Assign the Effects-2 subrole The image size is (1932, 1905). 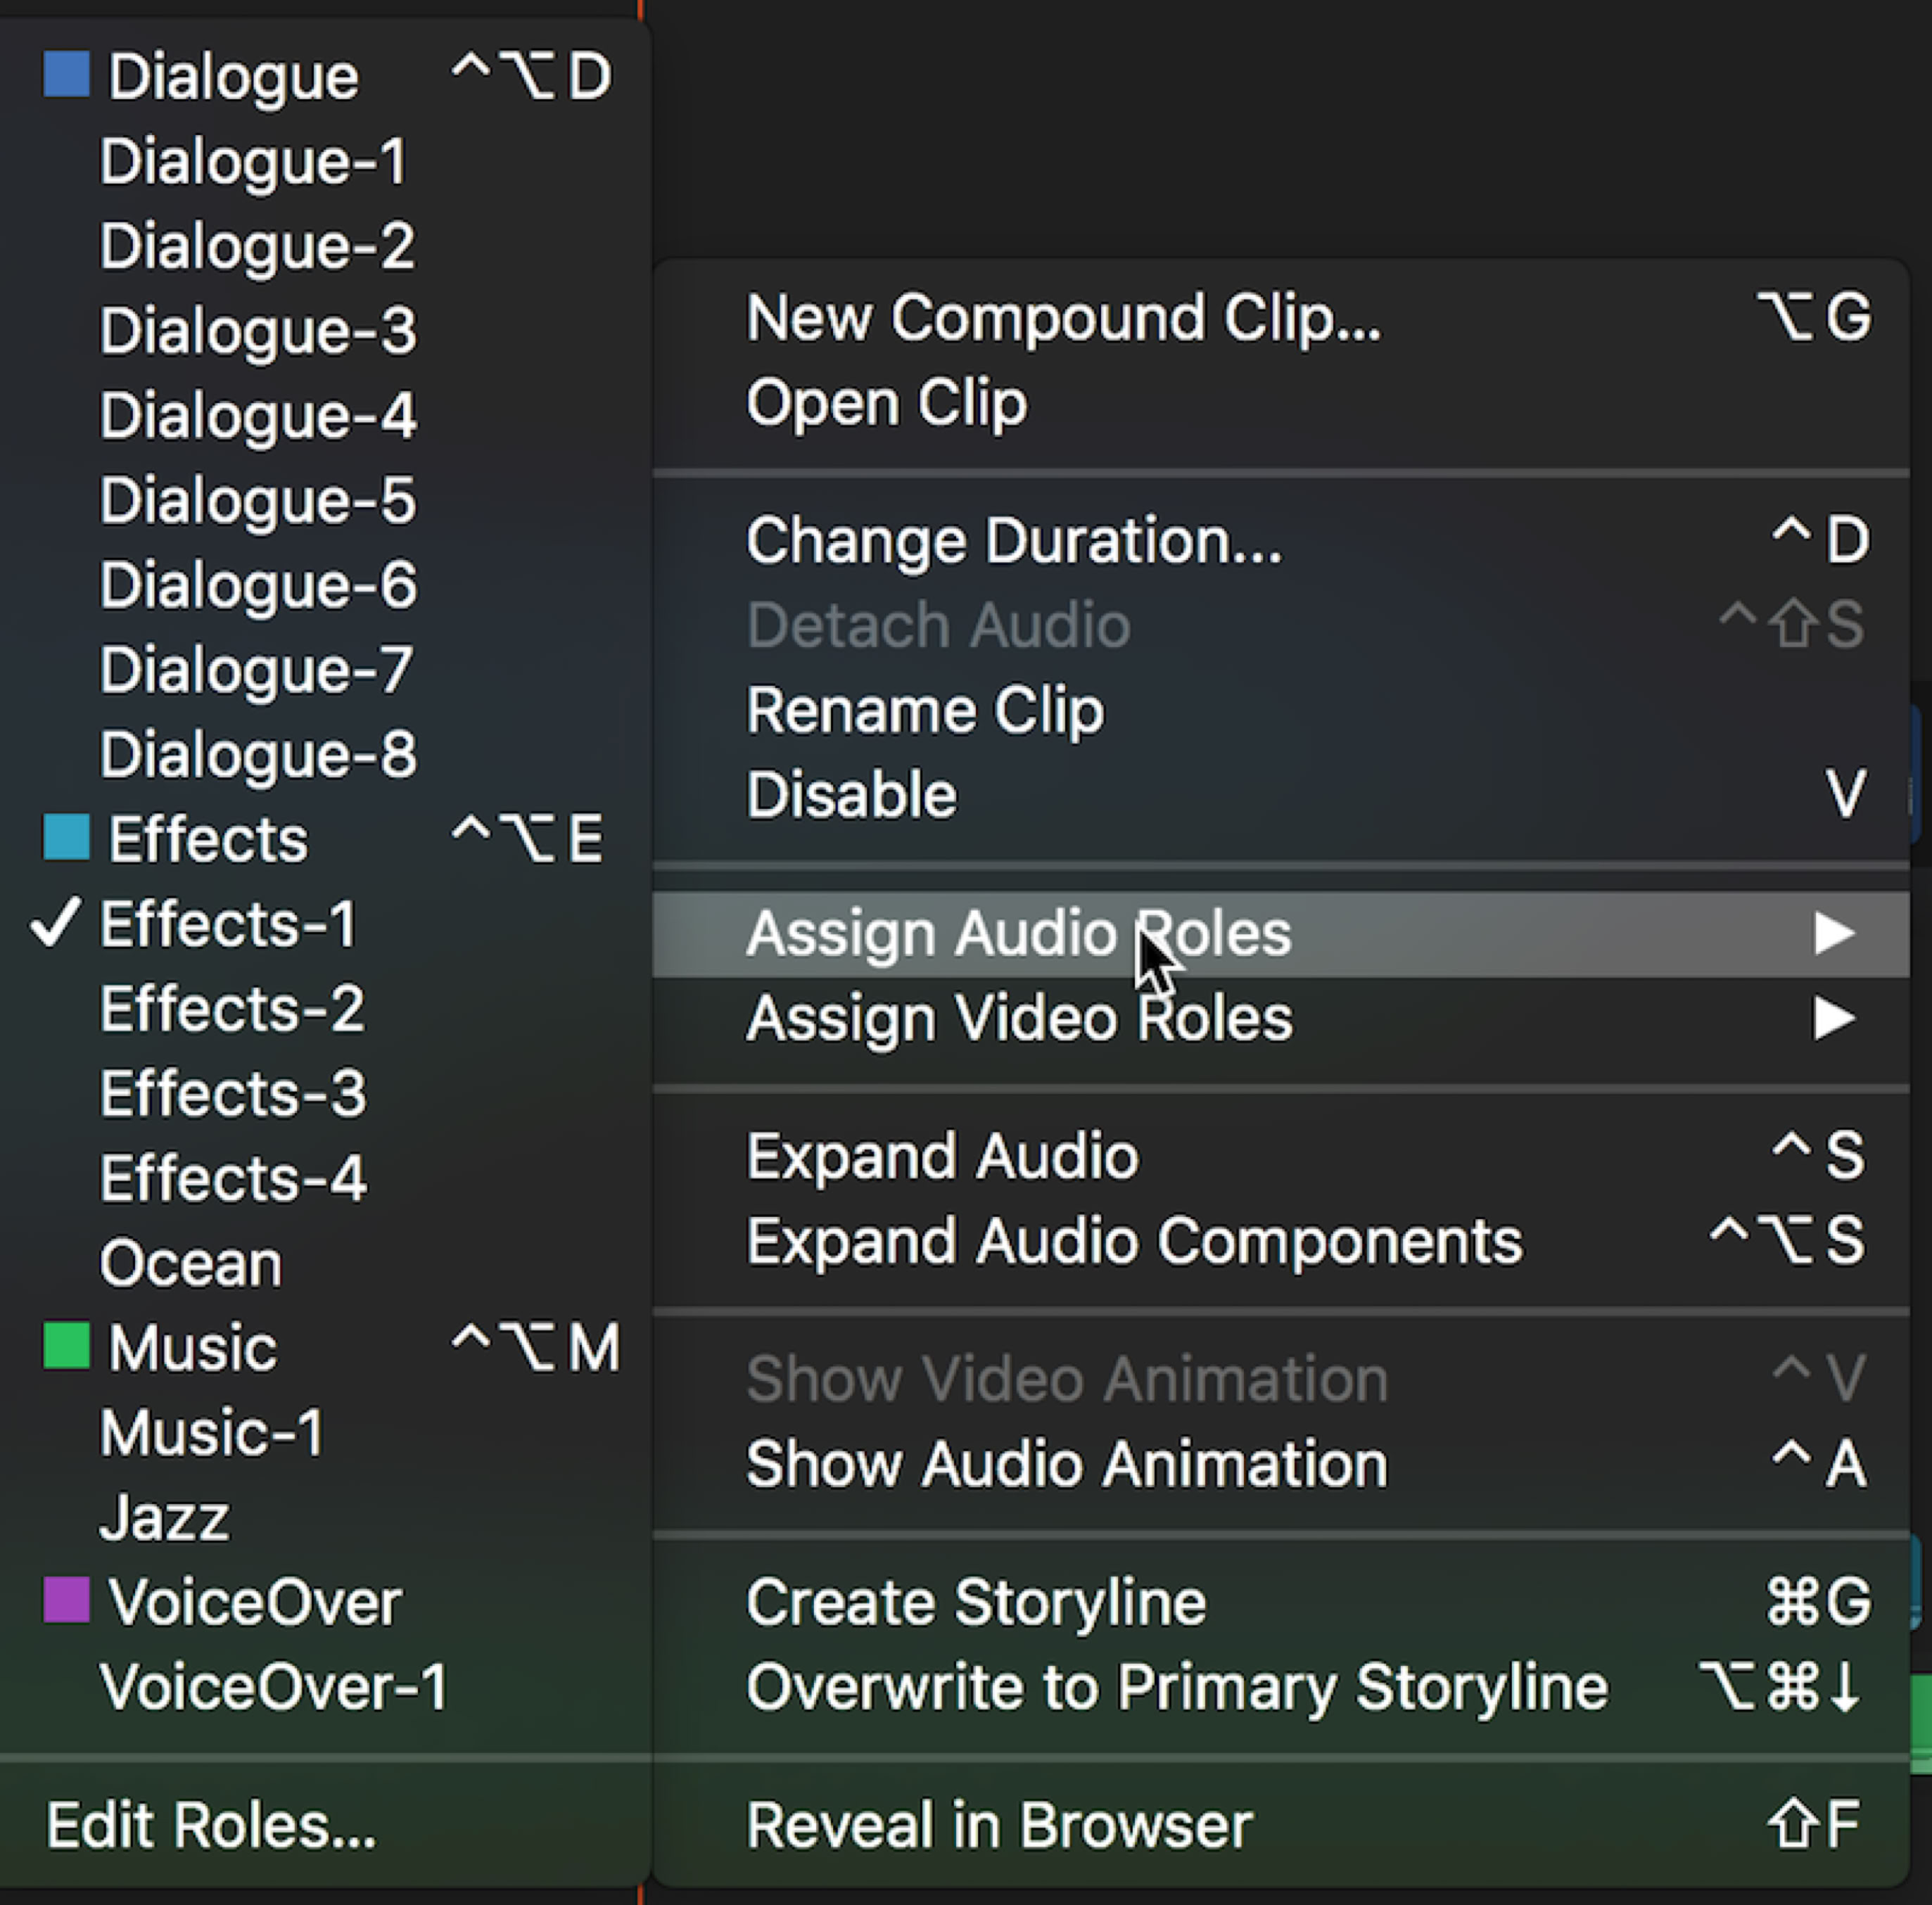click(x=232, y=1008)
